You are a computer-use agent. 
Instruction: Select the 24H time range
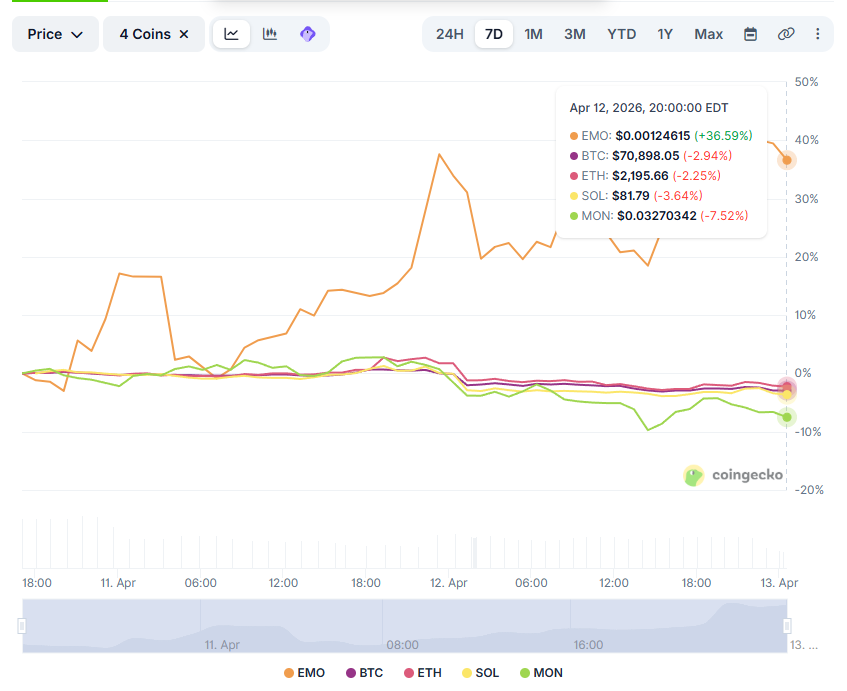point(449,34)
